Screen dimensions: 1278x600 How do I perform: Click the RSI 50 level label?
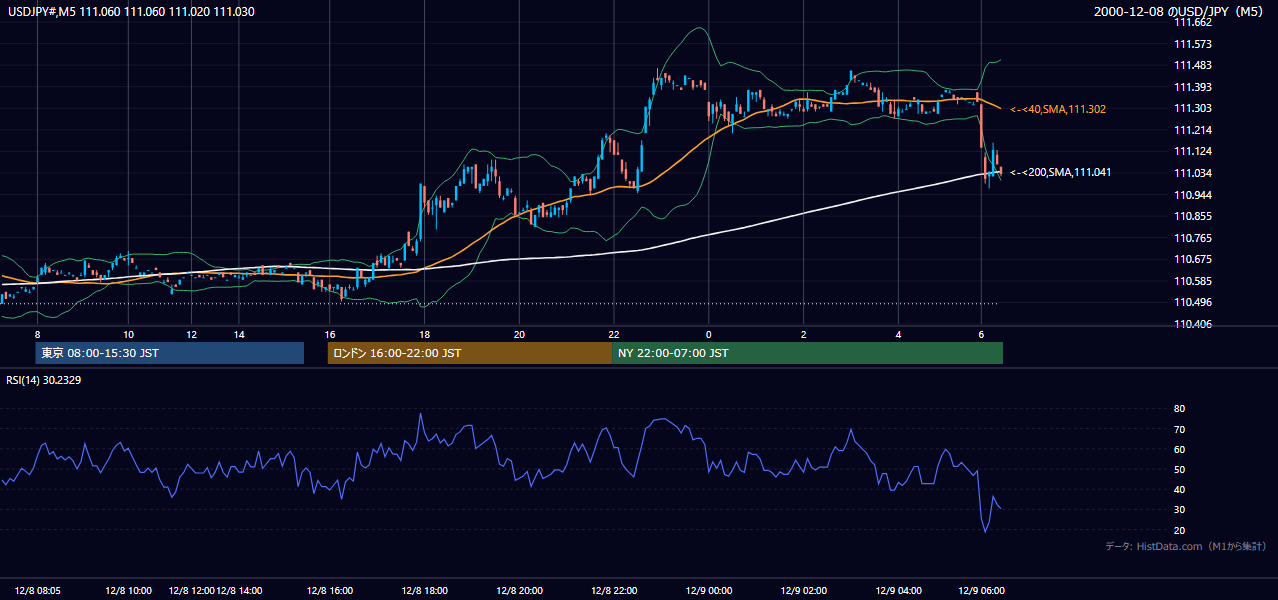tap(1179, 469)
